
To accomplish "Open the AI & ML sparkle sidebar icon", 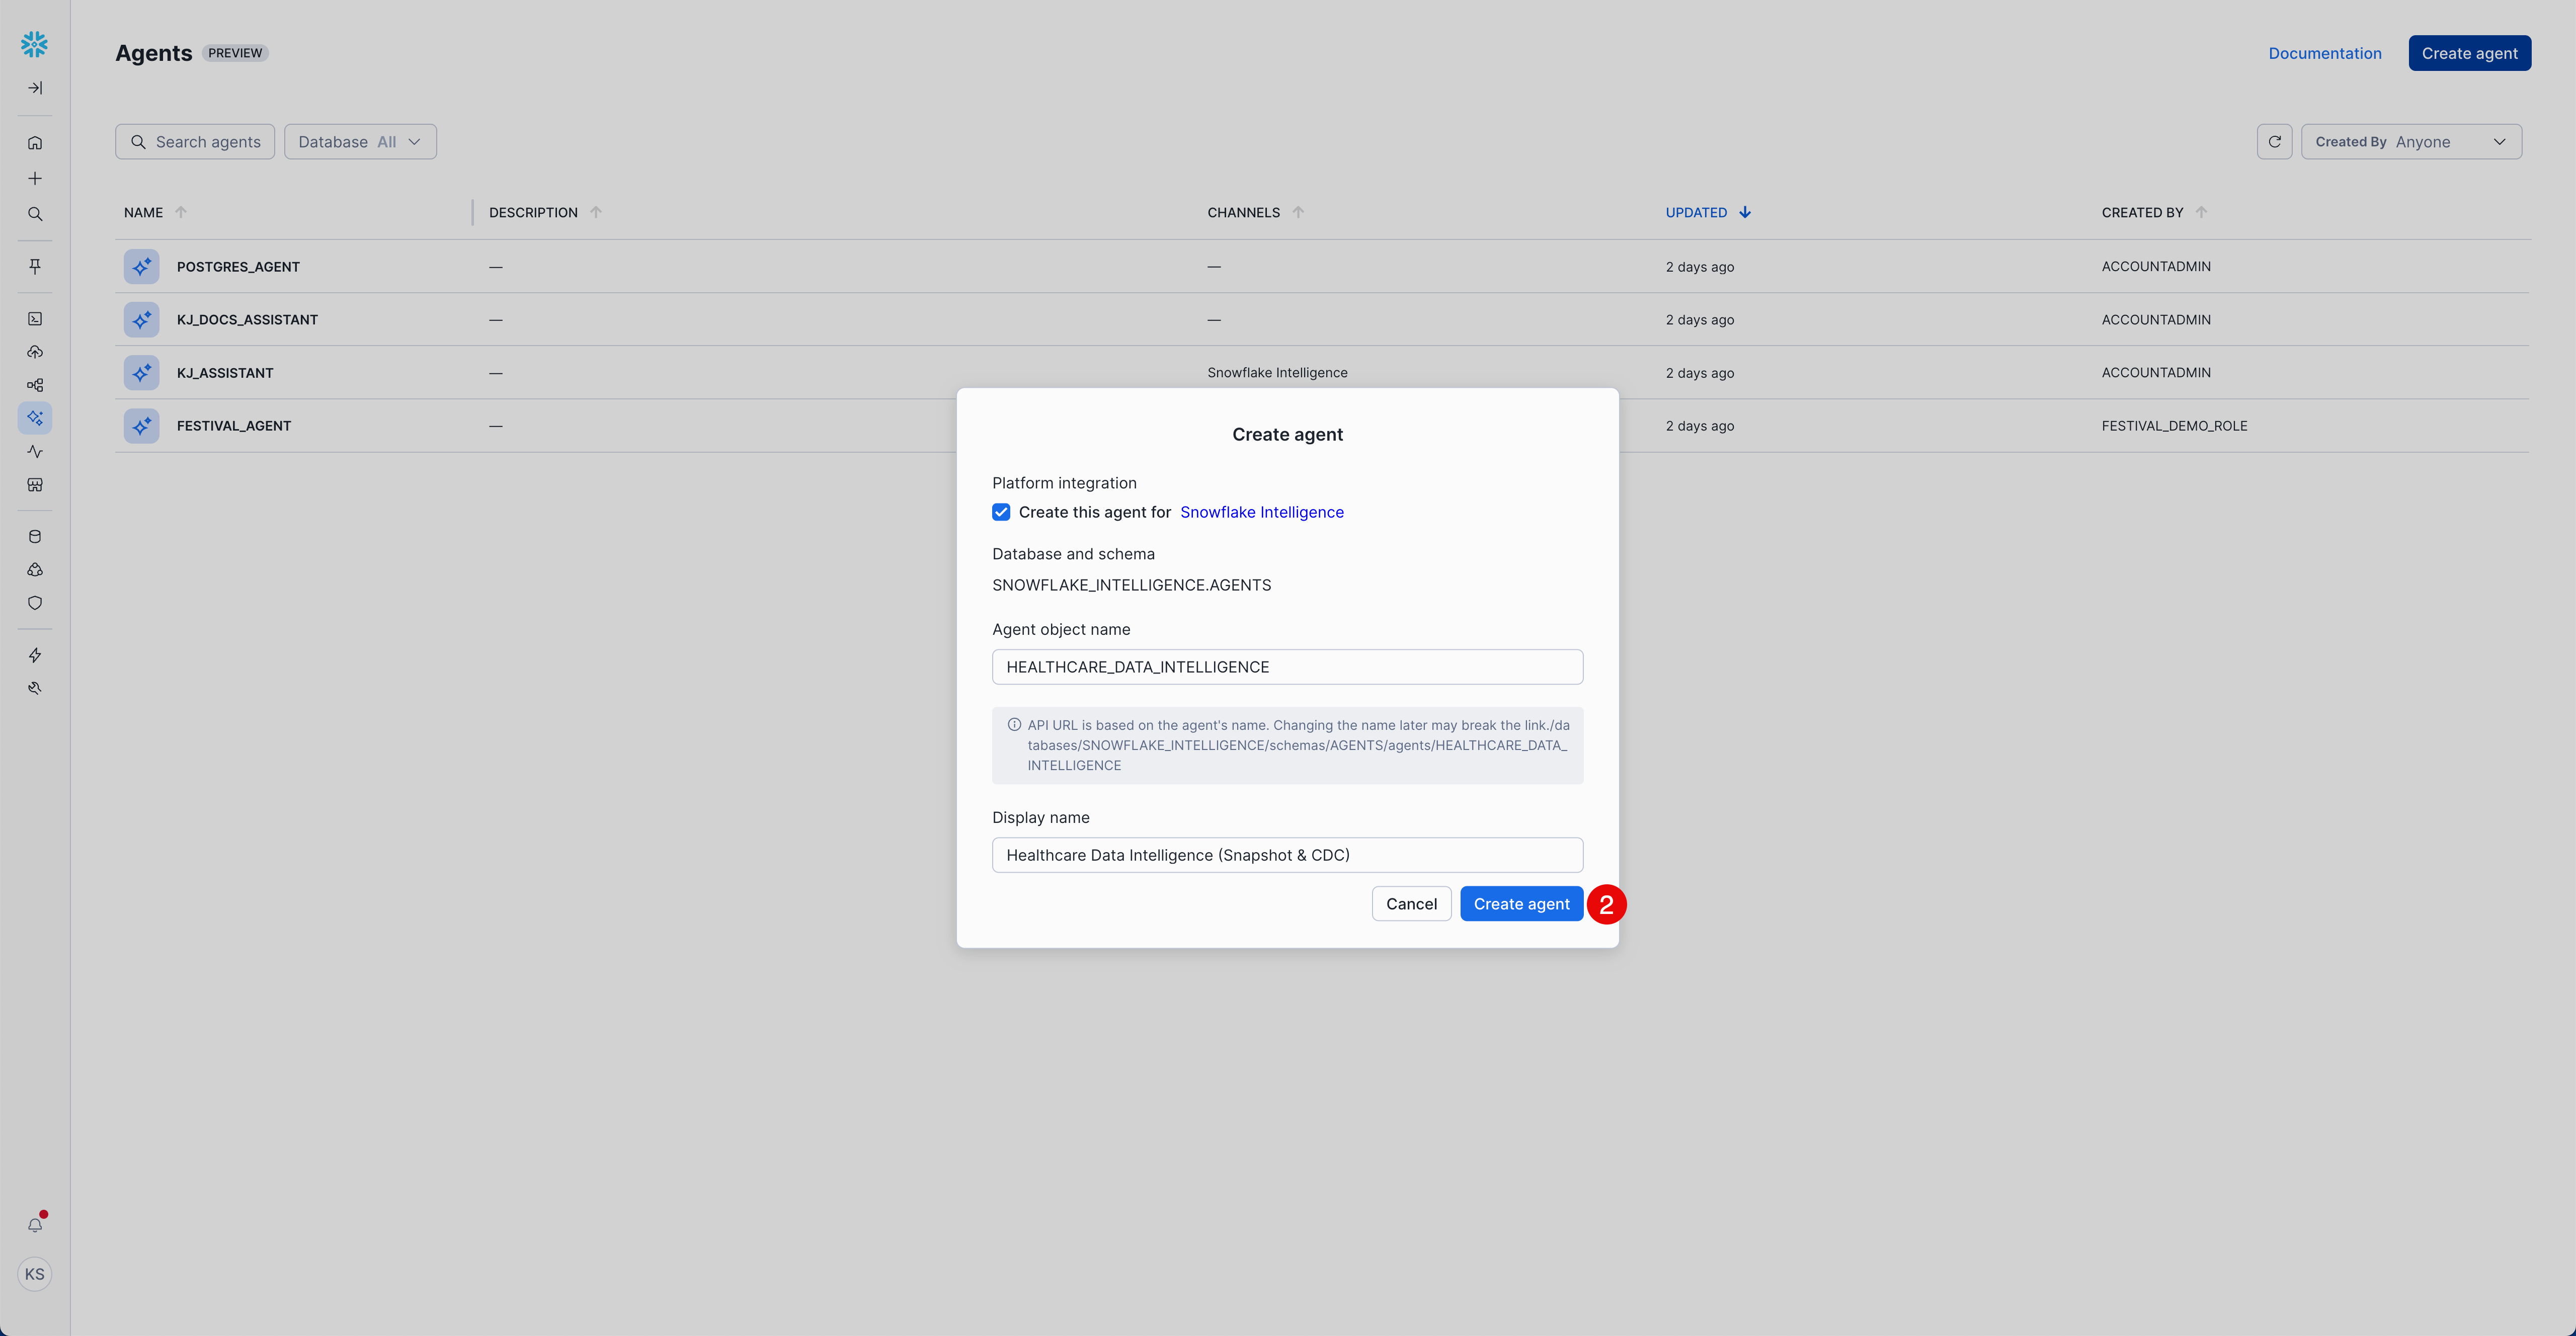I will (35, 418).
